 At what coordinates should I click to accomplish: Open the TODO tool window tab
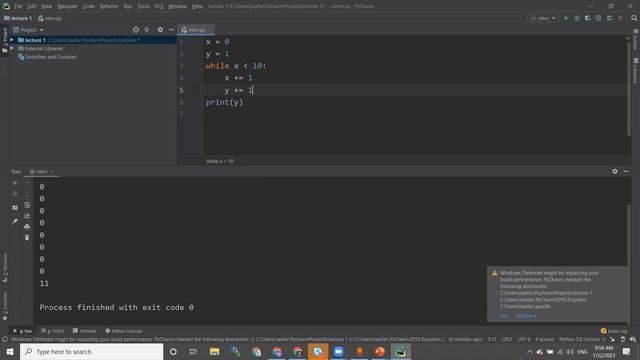pyautogui.click(x=53, y=331)
